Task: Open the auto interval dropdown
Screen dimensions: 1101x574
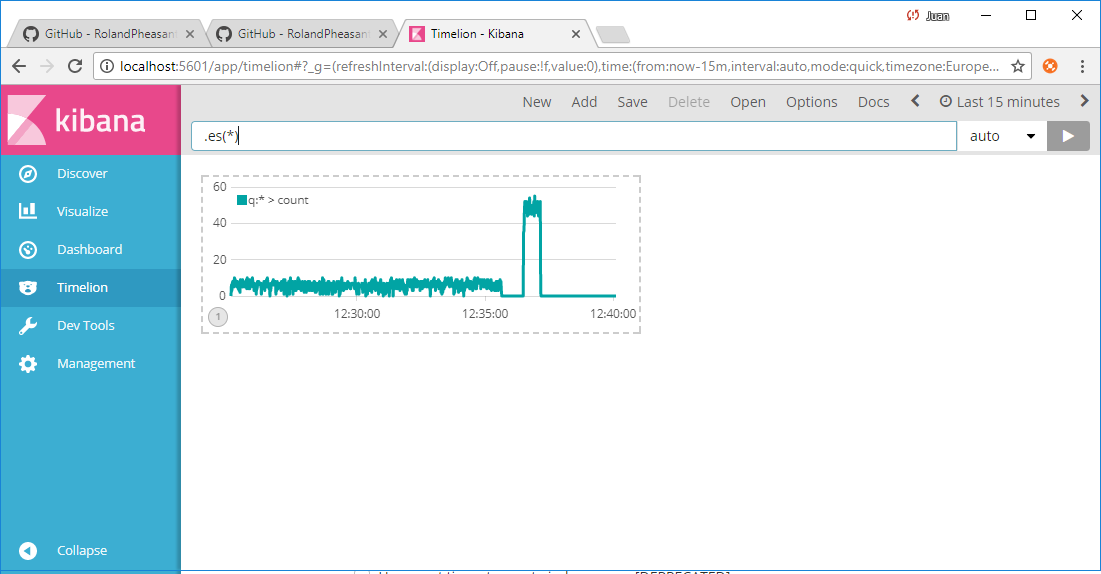Action: [1002, 136]
